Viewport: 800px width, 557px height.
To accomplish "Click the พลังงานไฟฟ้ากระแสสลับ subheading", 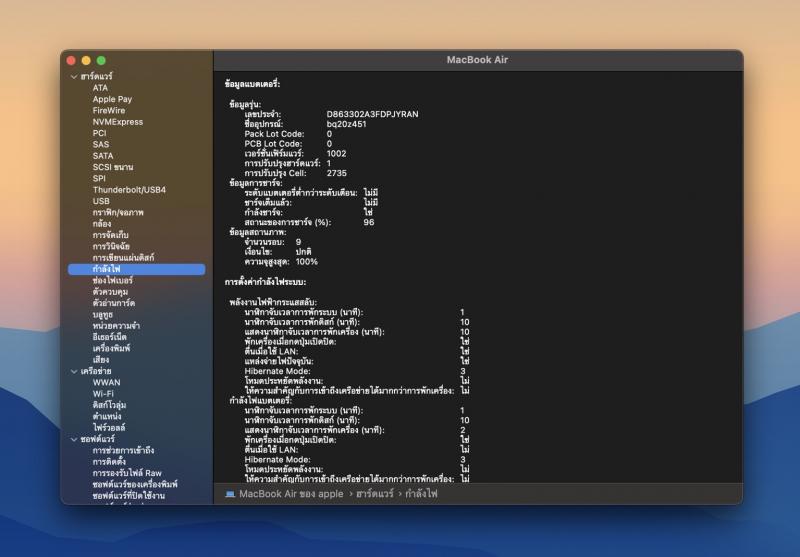I will point(273,302).
